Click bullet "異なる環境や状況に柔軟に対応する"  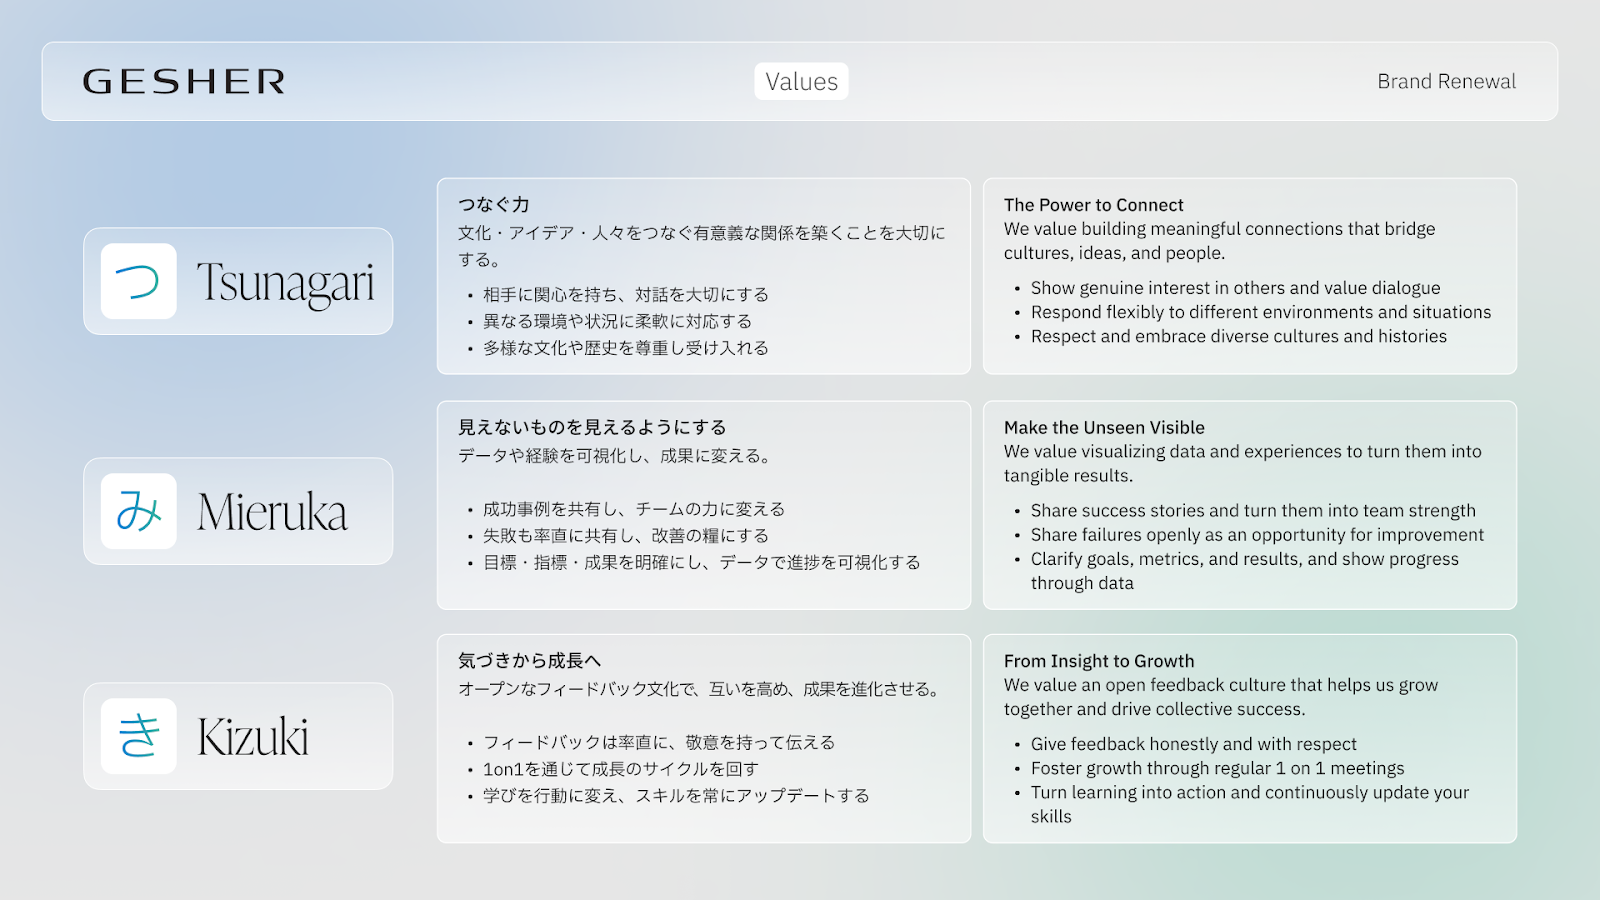(617, 321)
